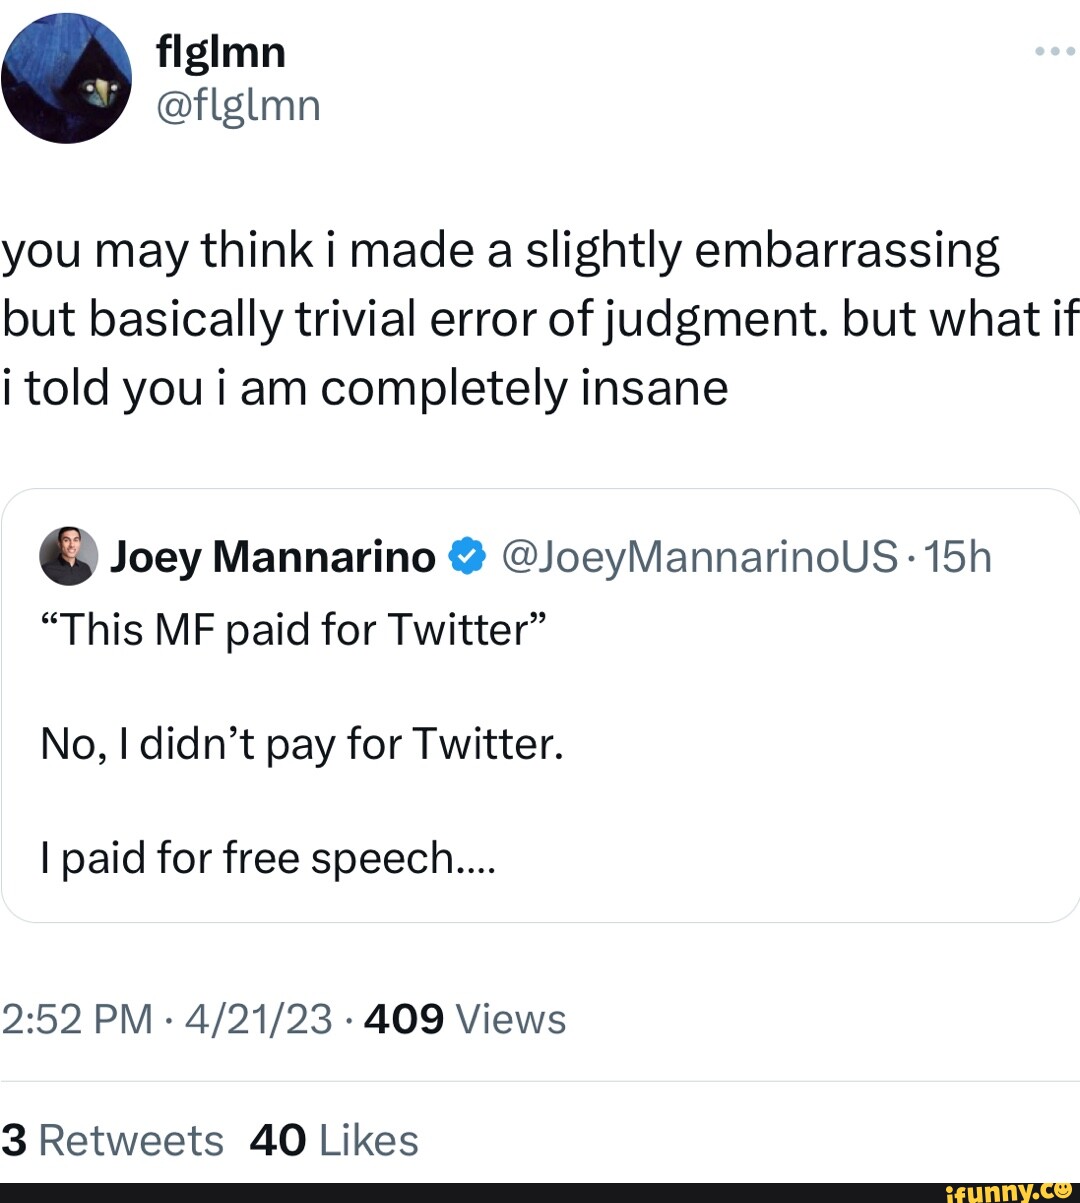Click the black bottom bar
This screenshot has height=1203, width=1080.
[x=450, y=1192]
